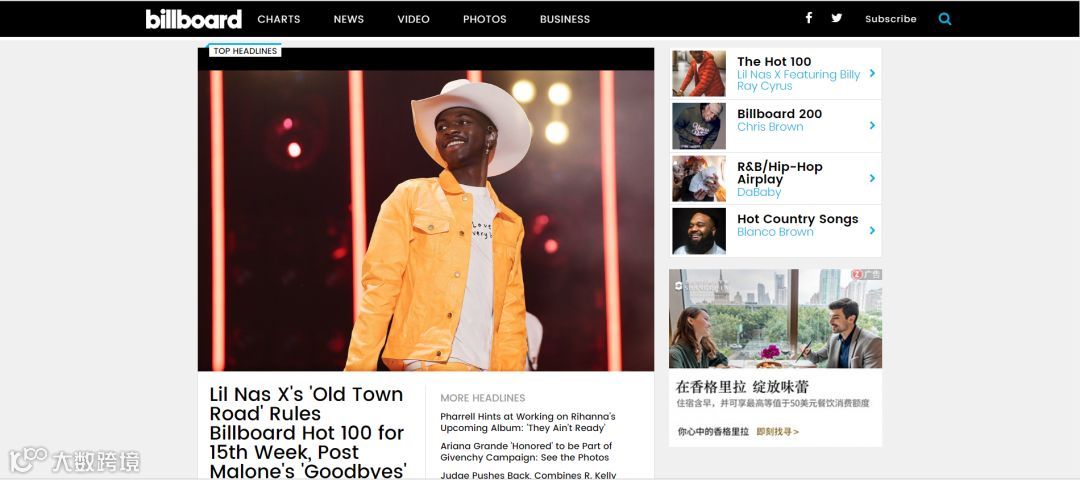Click Blanco Brown artist name
This screenshot has height=481, width=1080.
tap(775, 232)
